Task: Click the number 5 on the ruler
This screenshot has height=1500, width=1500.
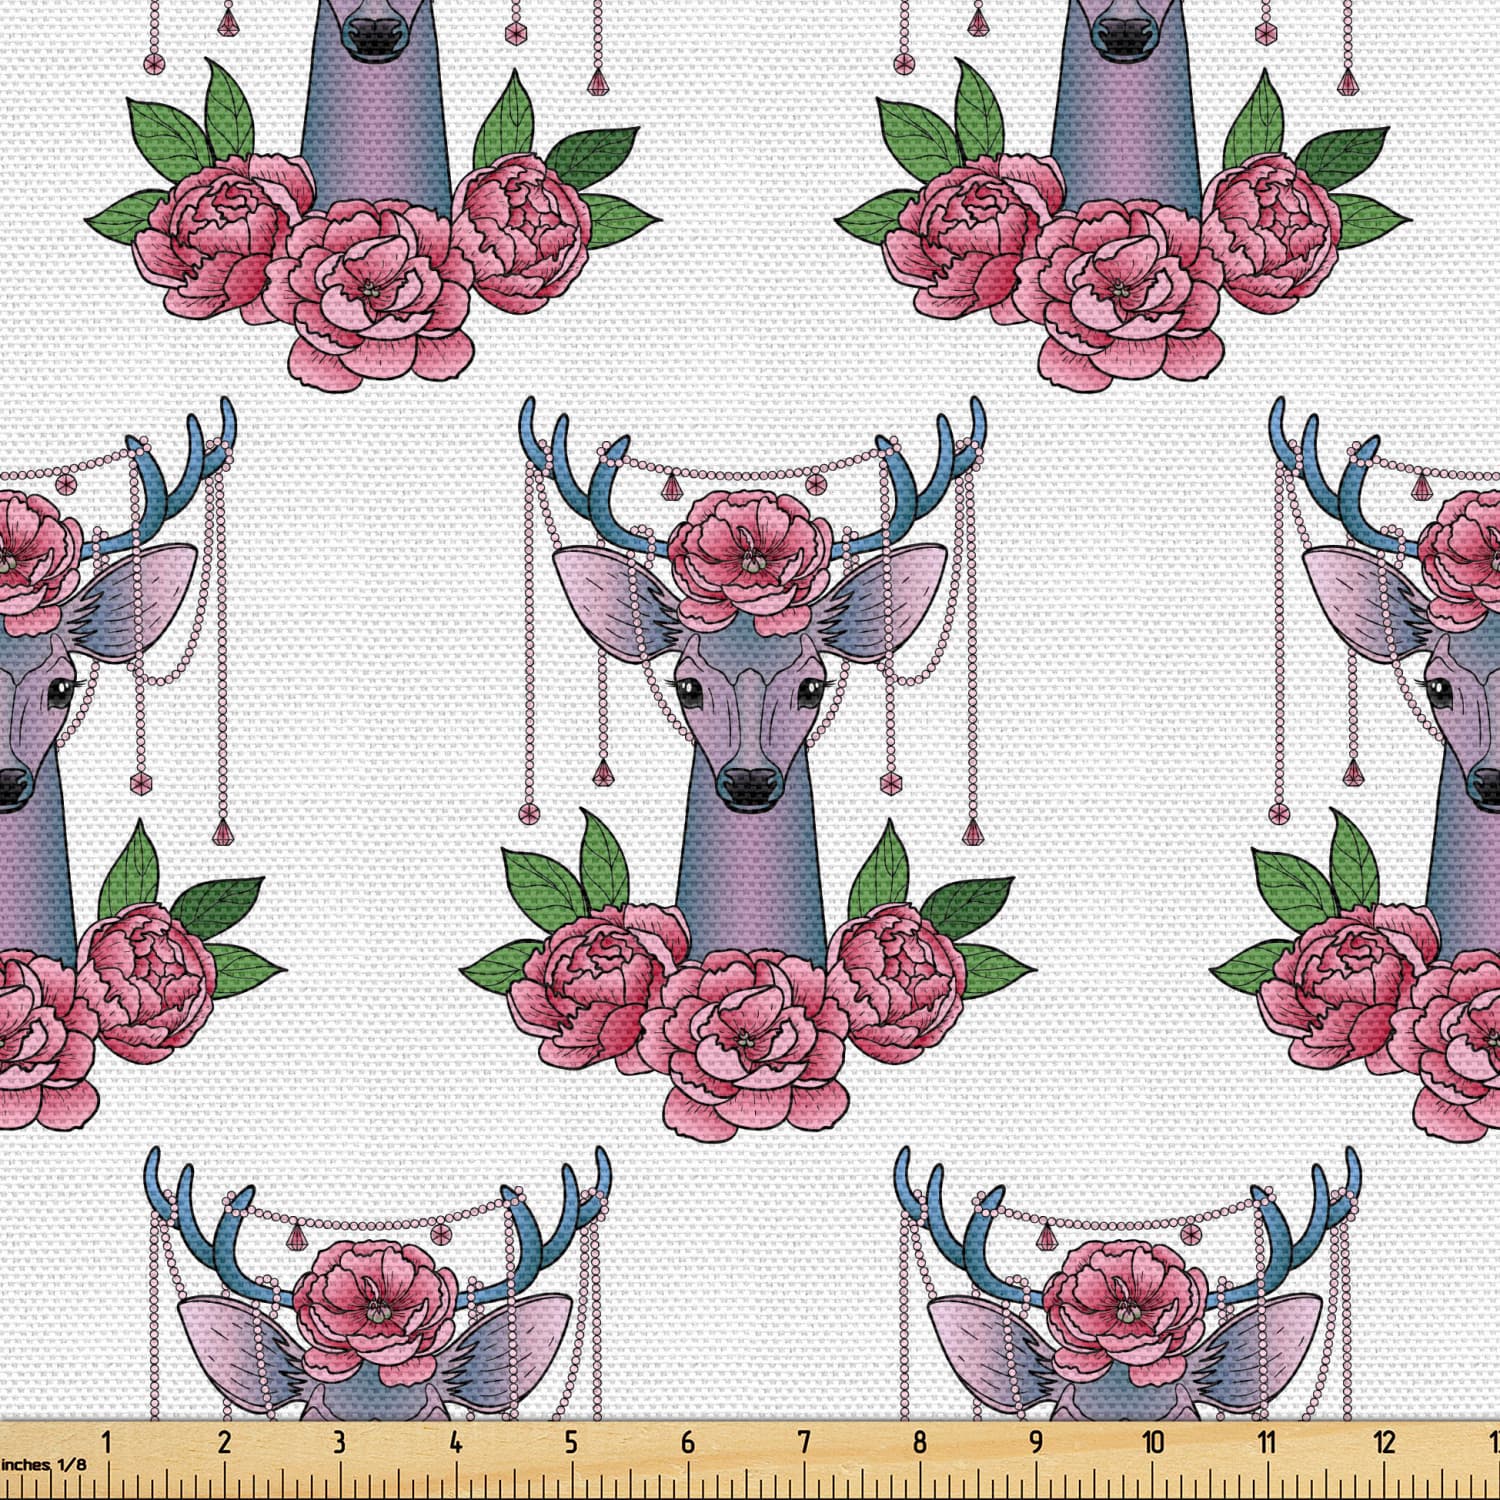Action: click(572, 1442)
